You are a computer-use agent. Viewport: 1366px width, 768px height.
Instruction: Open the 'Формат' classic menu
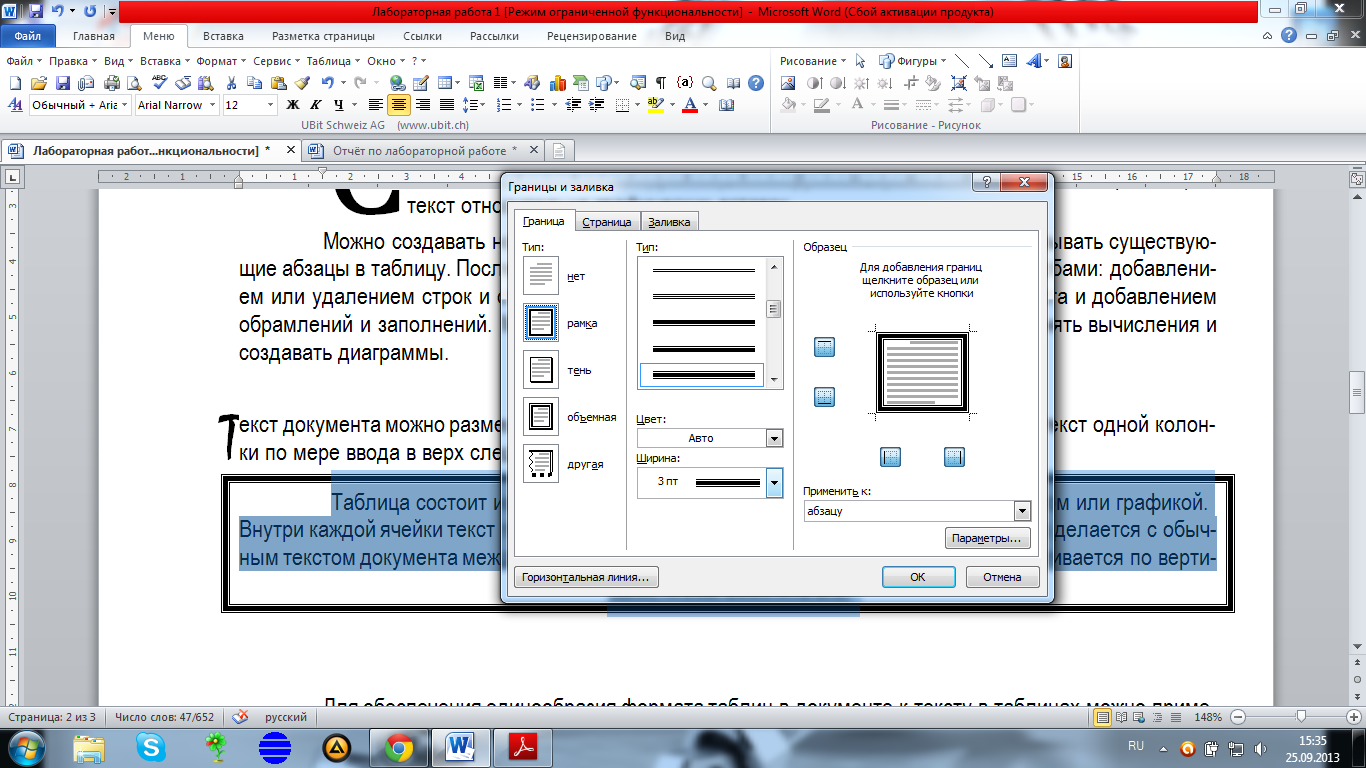coord(221,61)
